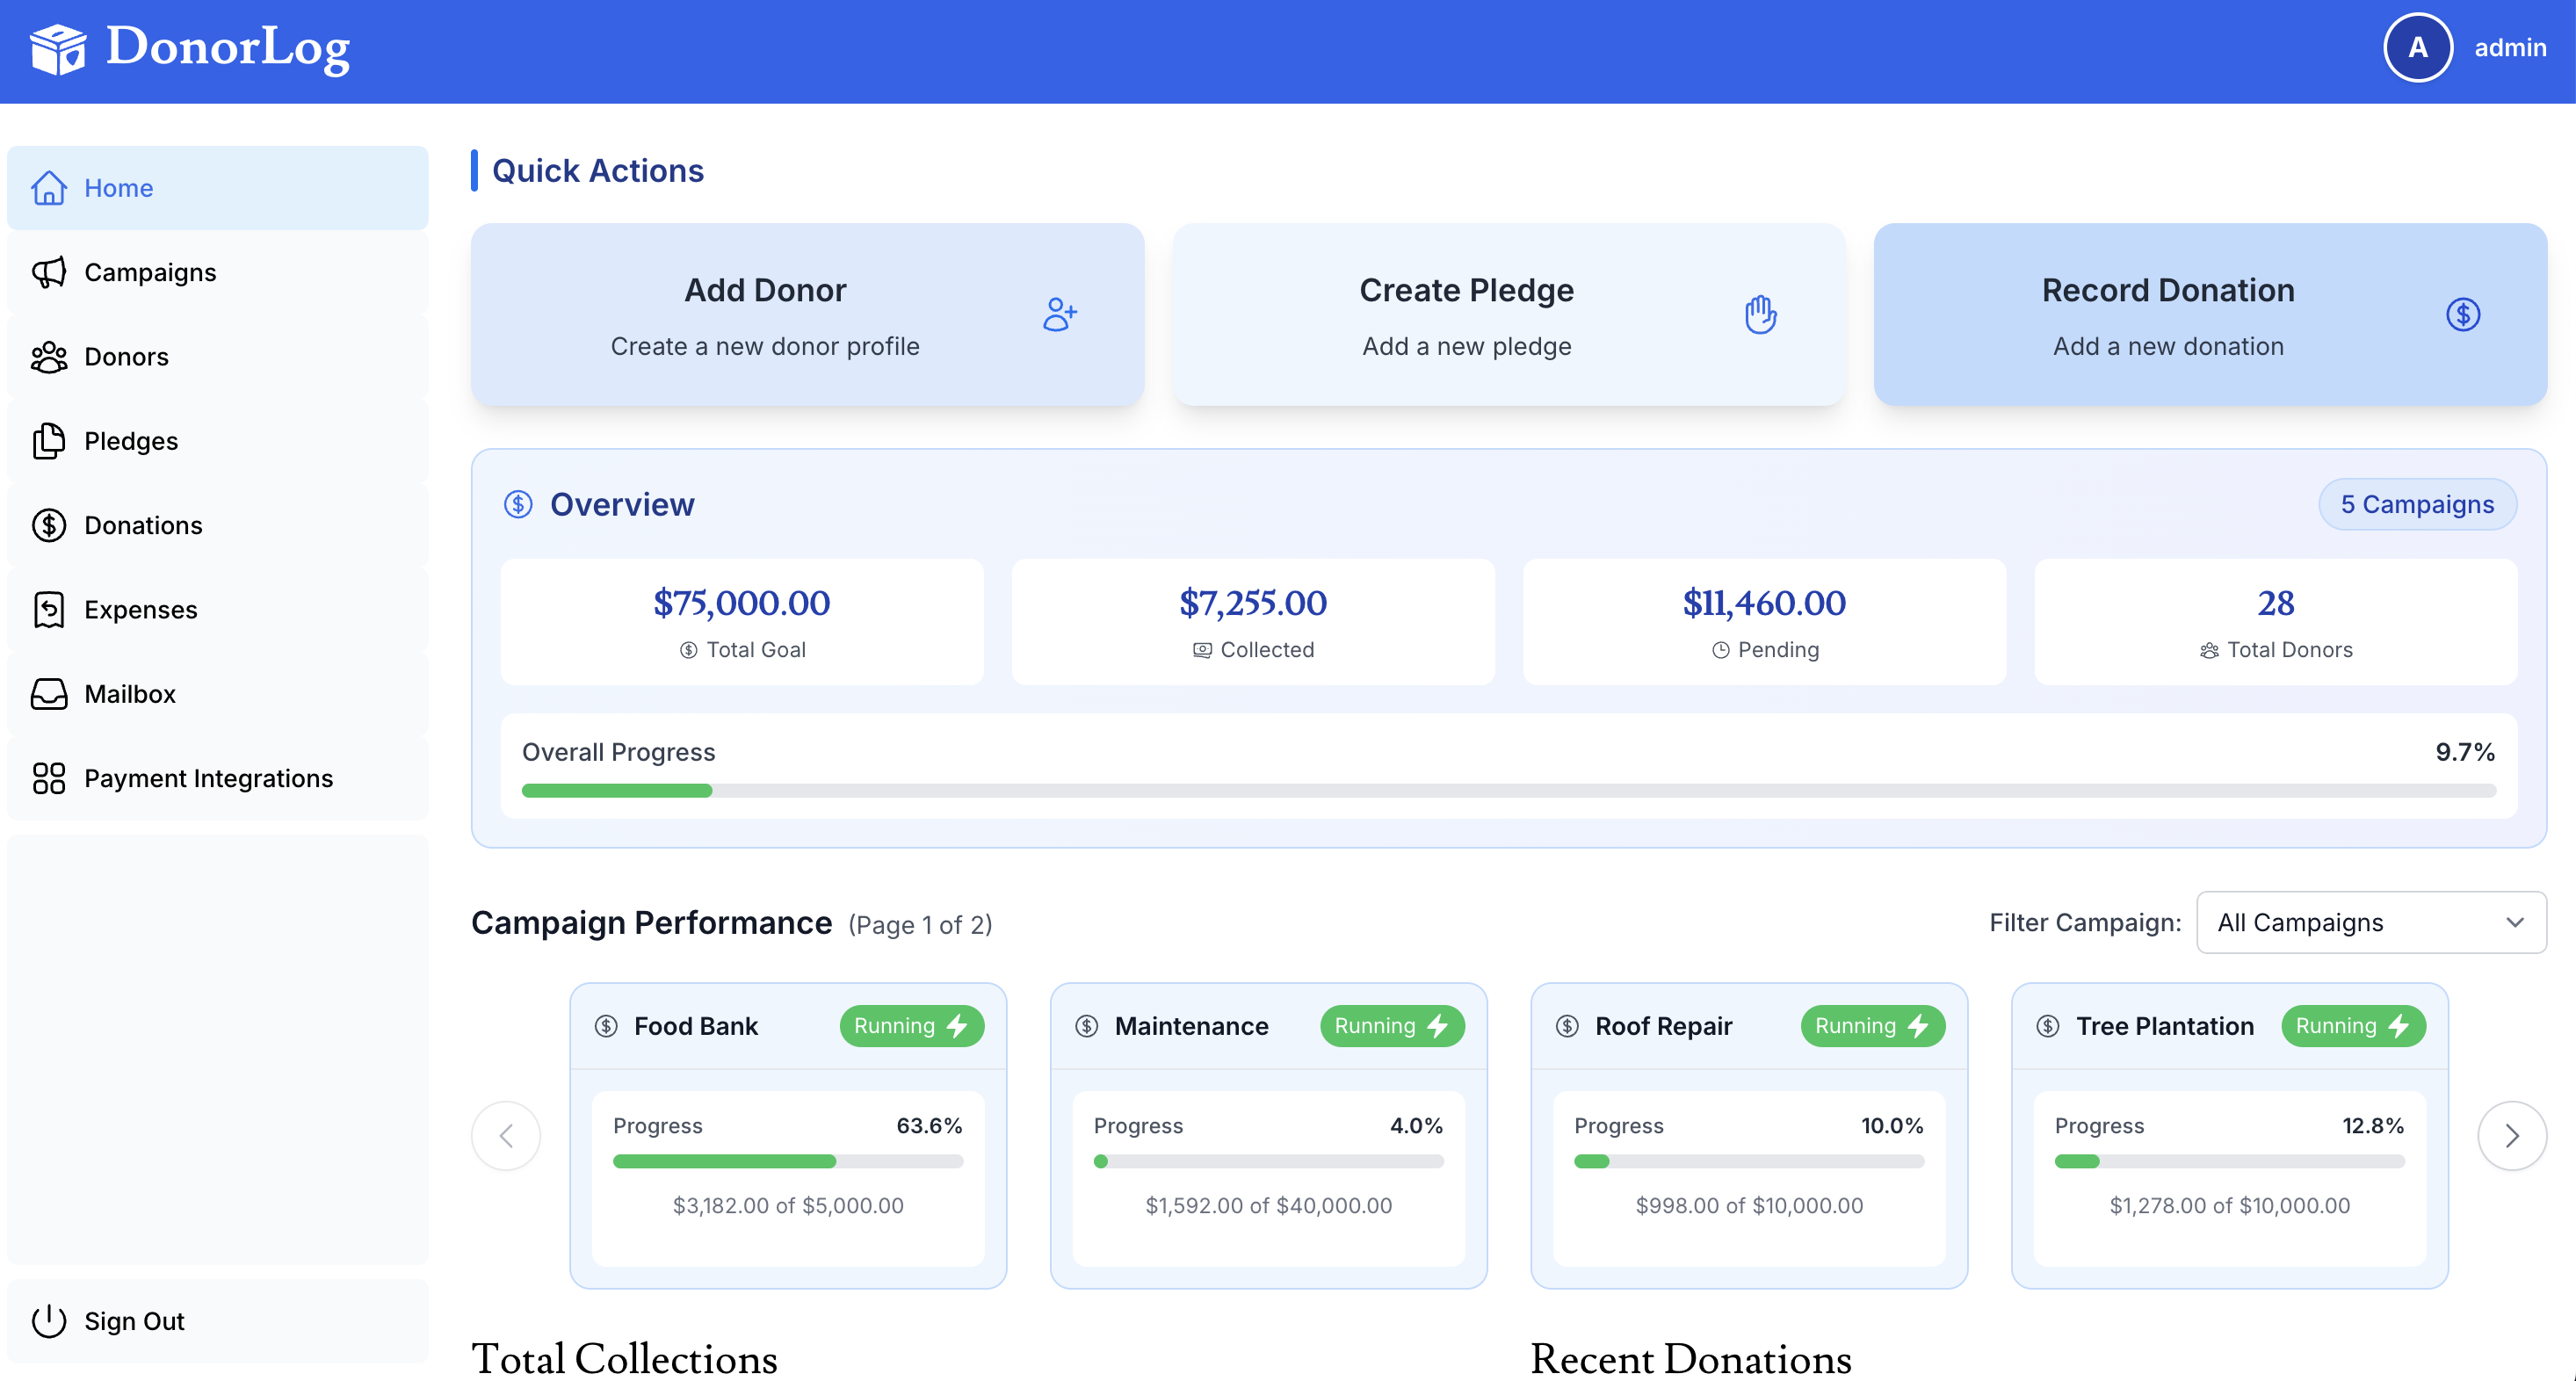The width and height of the screenshot is (2576, 1381).
Task: Open Payment Integrations via its grid icon
Action: coord(48,778)
